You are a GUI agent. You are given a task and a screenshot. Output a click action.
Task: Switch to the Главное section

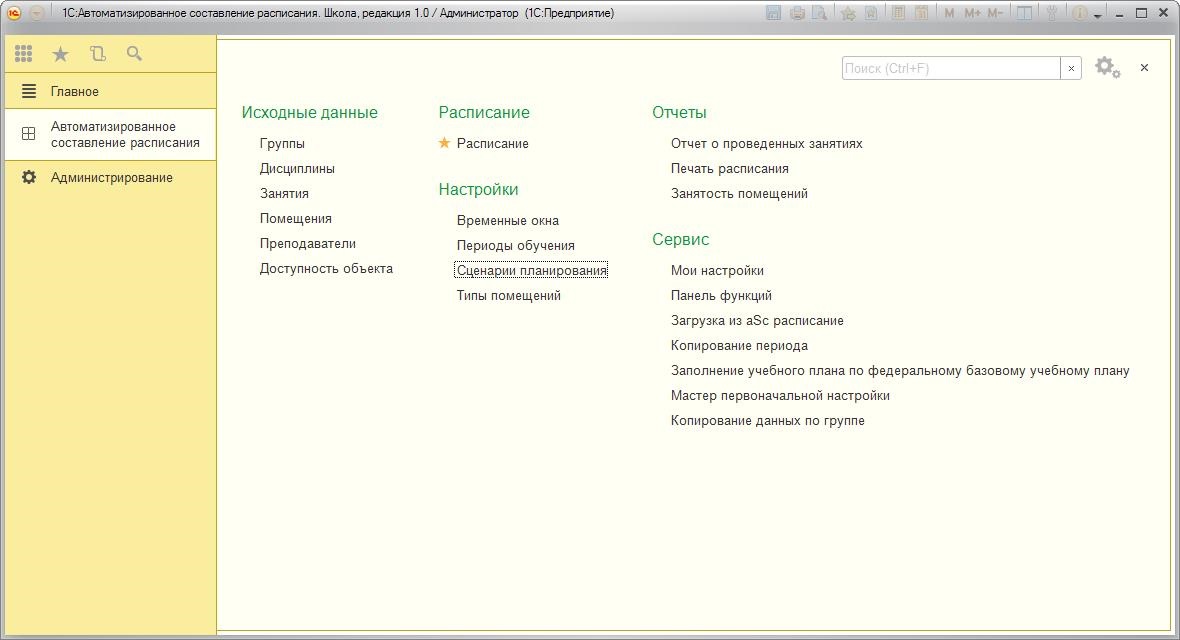click(75, 91)
